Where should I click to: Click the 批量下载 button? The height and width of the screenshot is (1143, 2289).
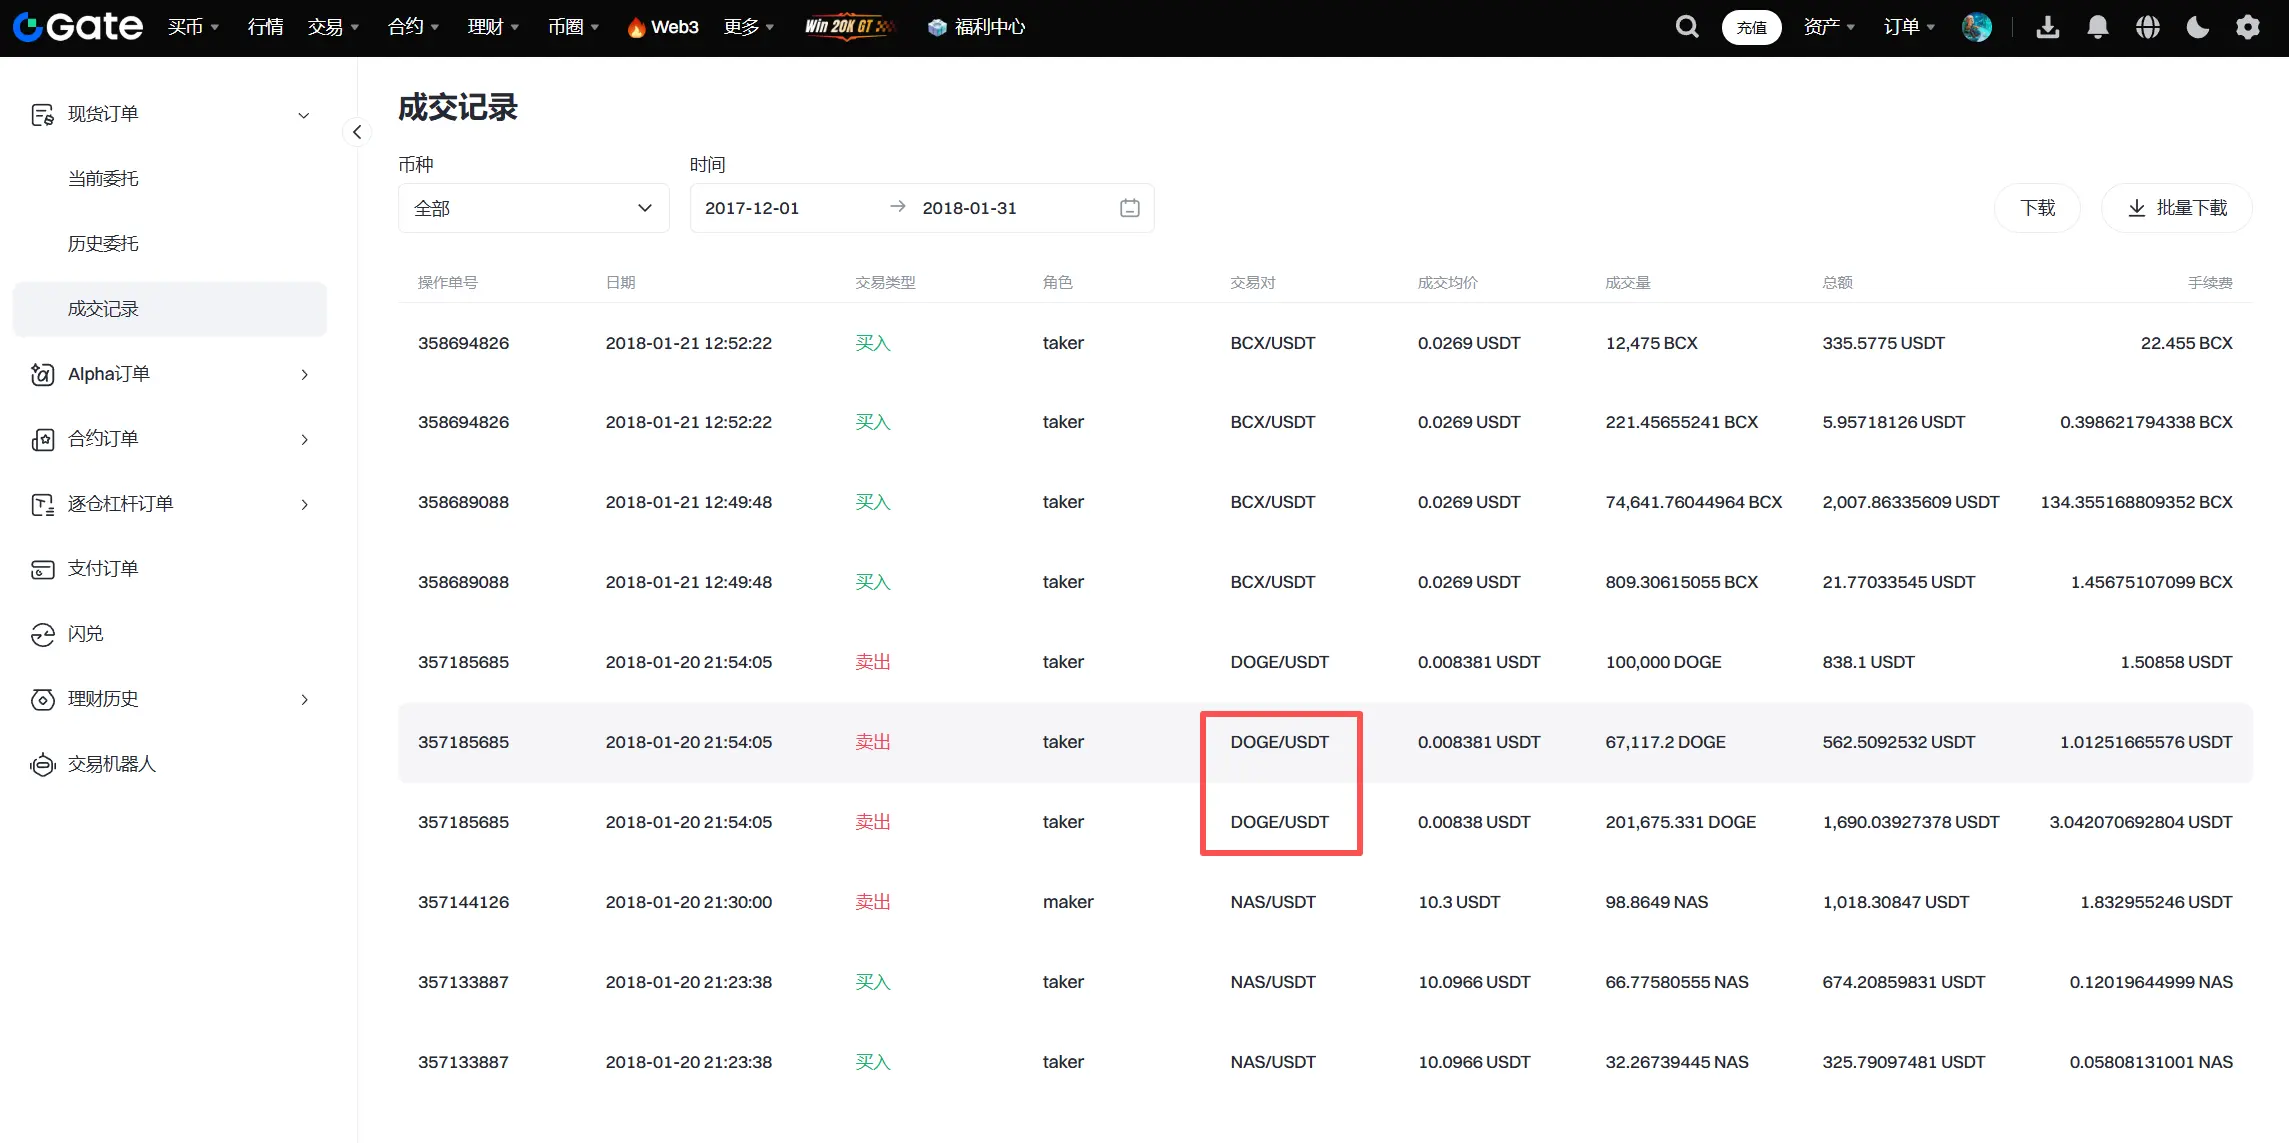pos(2176,208)
